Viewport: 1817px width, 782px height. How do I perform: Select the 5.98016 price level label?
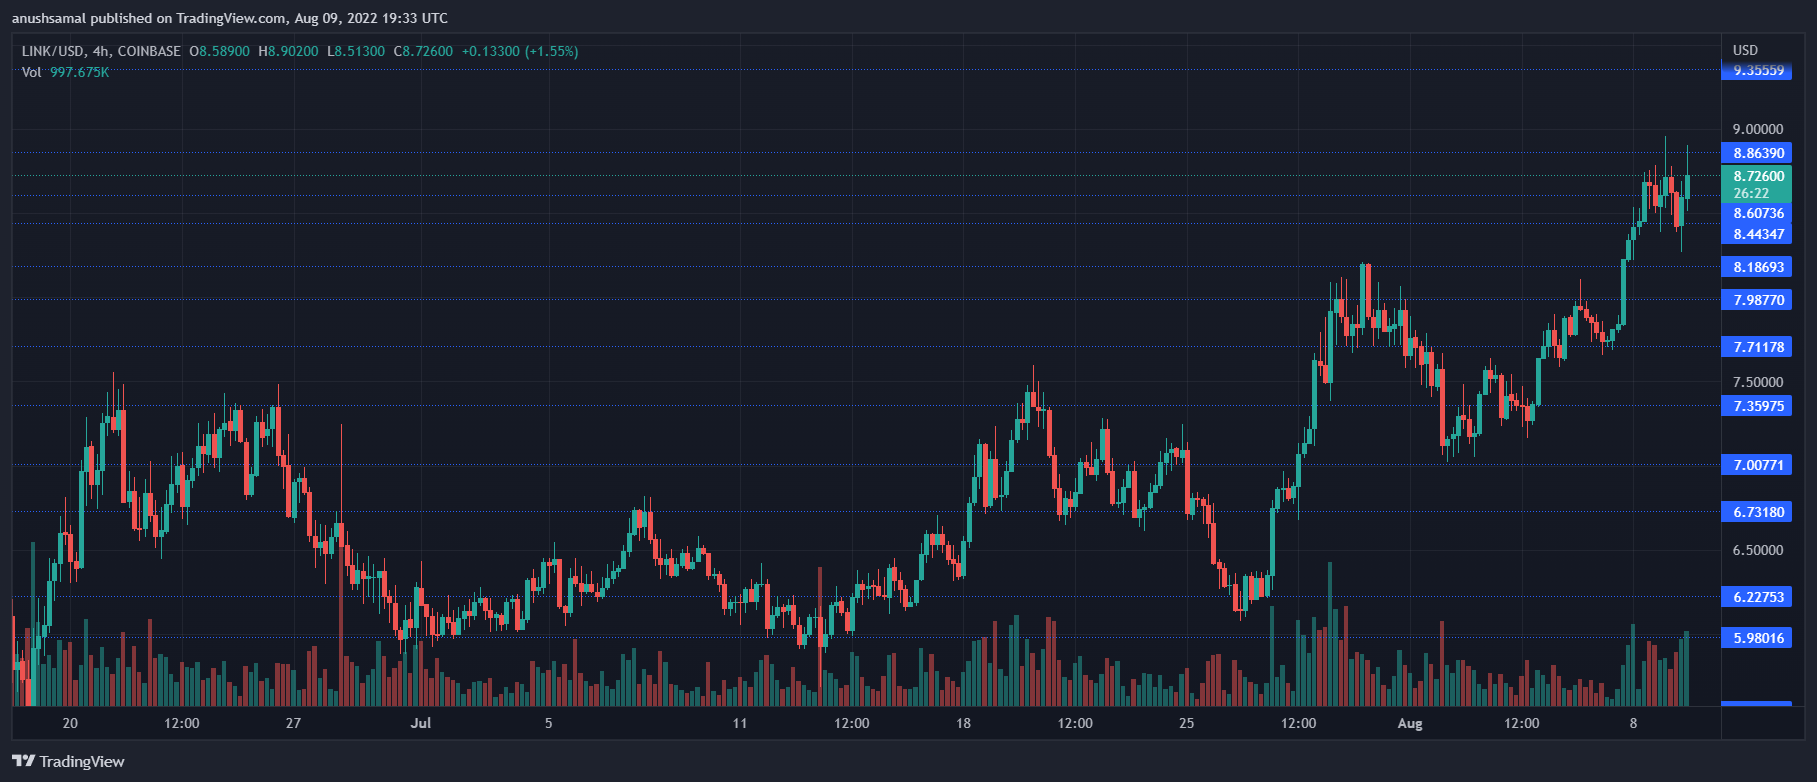tap(1756, 638)
